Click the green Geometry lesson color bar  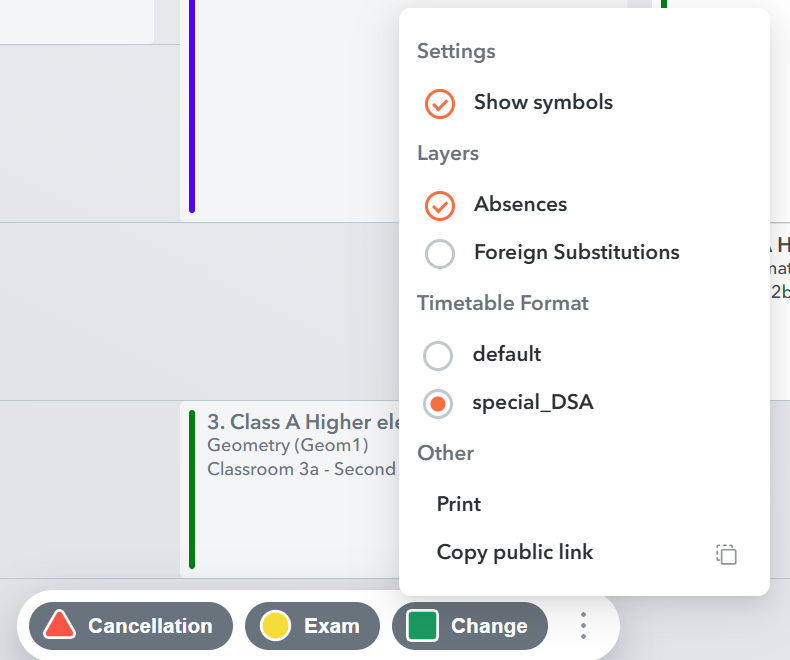point(192,489)
